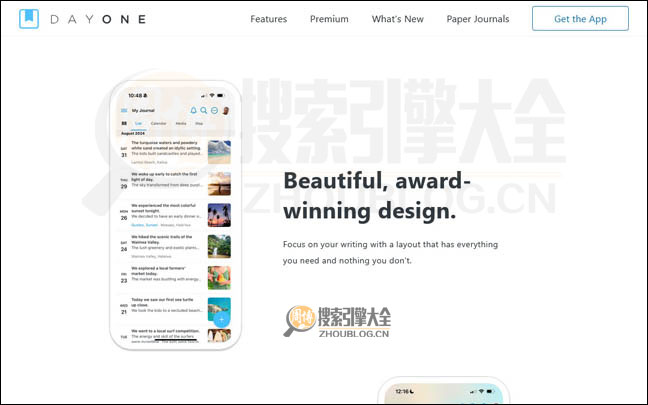Image resolution: width=648 pixels, height=405 pixels.
Task: Switch to the Media tab in the journal
Action: pos(180,123)
